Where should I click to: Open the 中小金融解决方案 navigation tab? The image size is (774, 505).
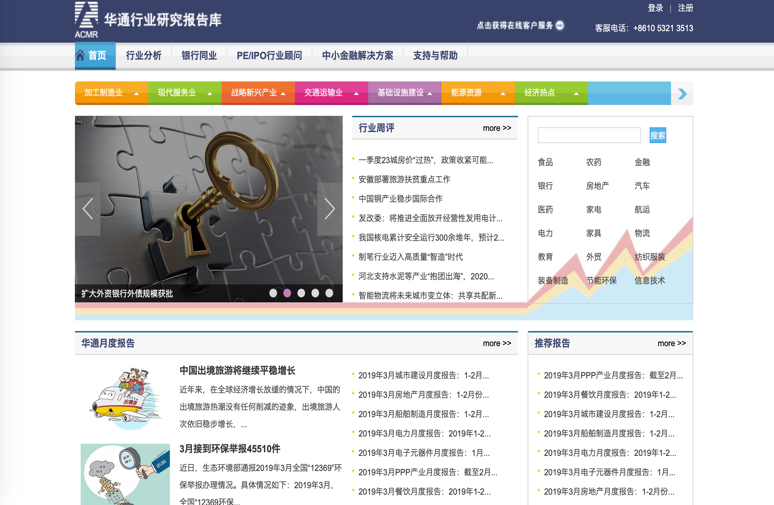[x=358, y=55]
